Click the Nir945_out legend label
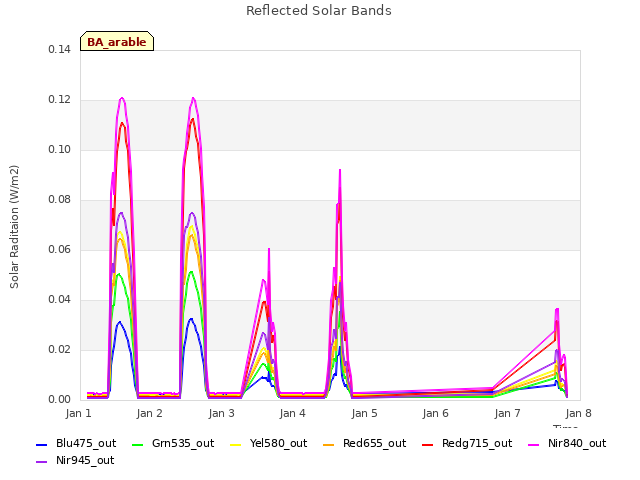 click(85, 460)
